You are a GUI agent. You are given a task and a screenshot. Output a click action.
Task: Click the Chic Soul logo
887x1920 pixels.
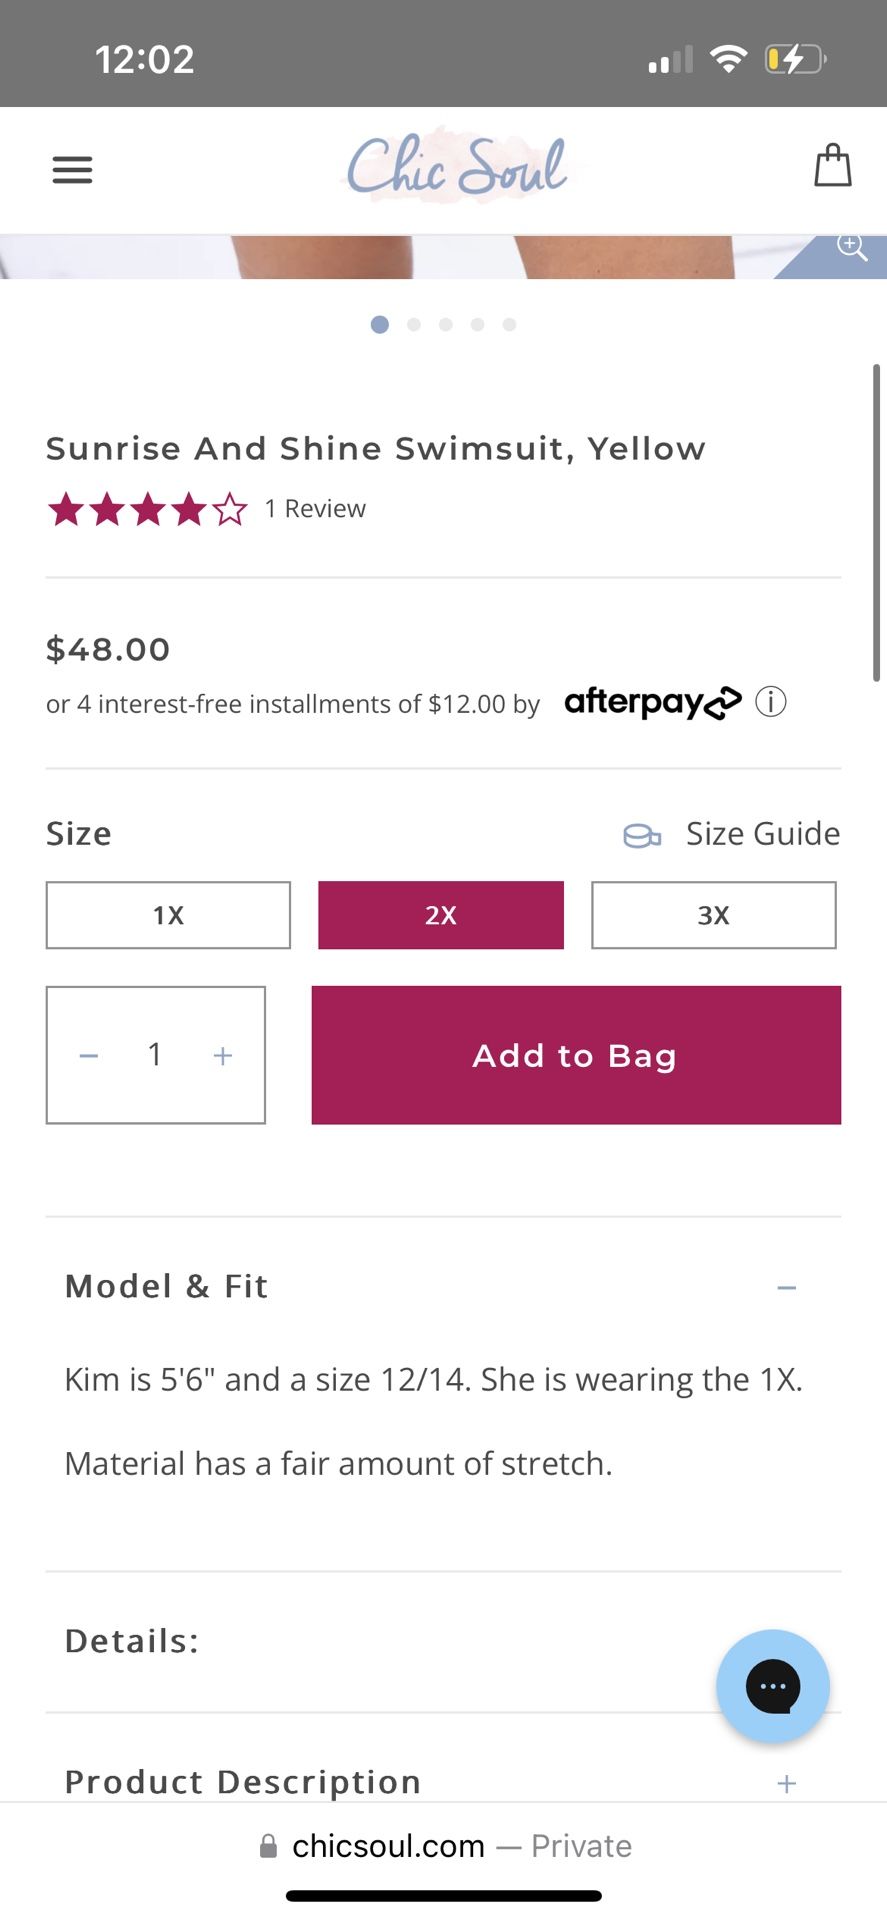457,166
